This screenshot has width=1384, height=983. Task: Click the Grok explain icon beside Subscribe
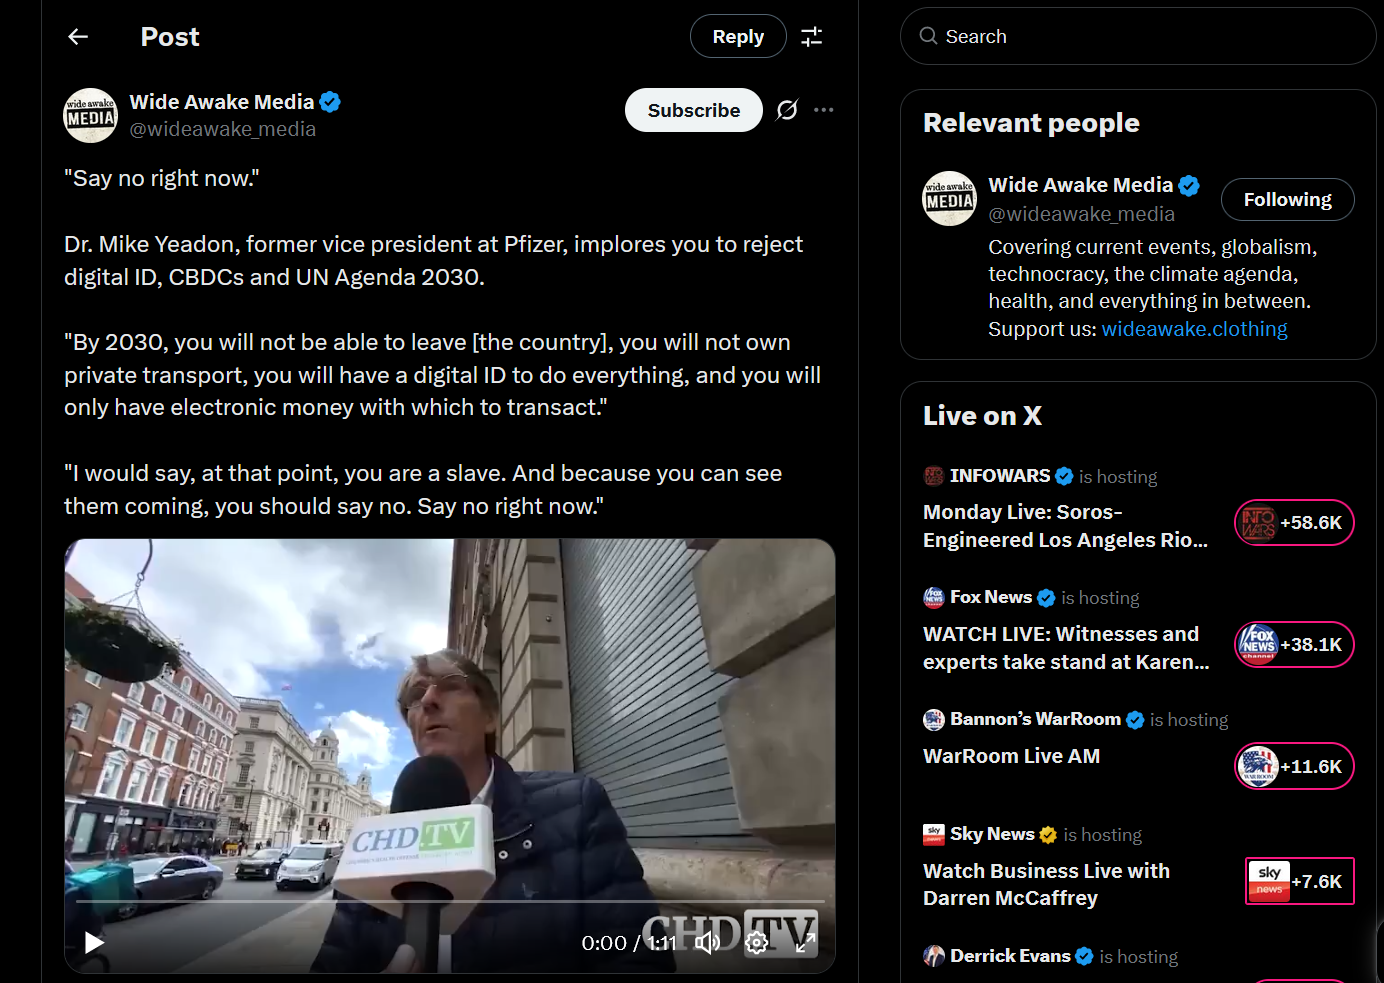(x=787, y=110)
